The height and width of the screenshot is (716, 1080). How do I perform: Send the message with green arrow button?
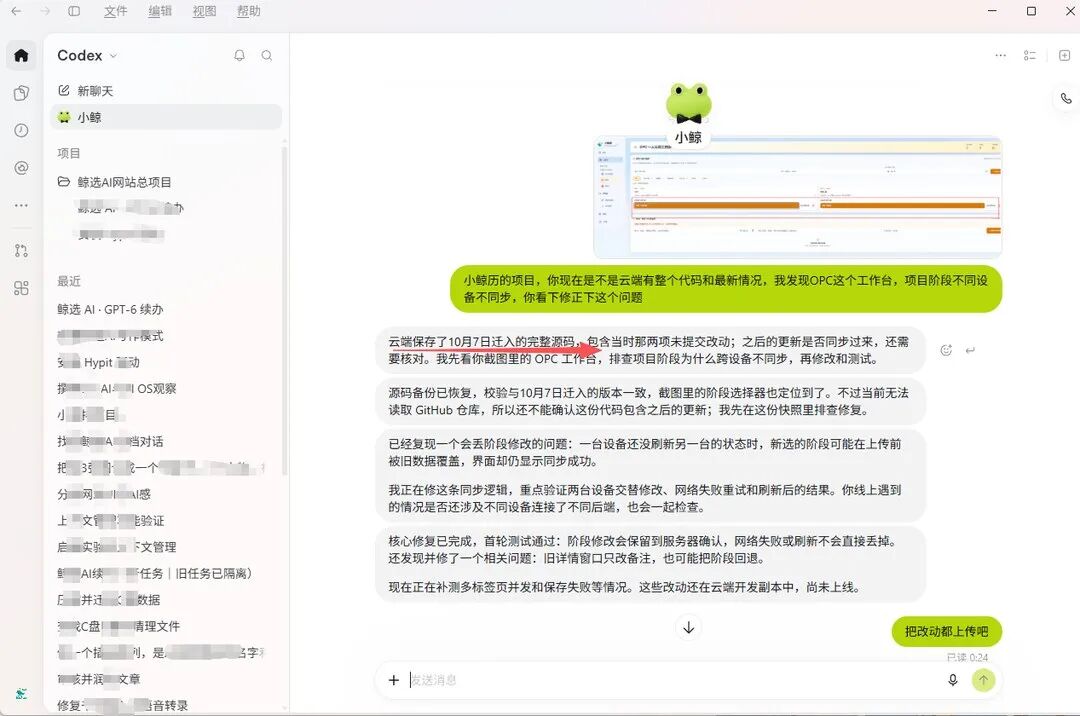pyautogui.click(x=984, y=680)
